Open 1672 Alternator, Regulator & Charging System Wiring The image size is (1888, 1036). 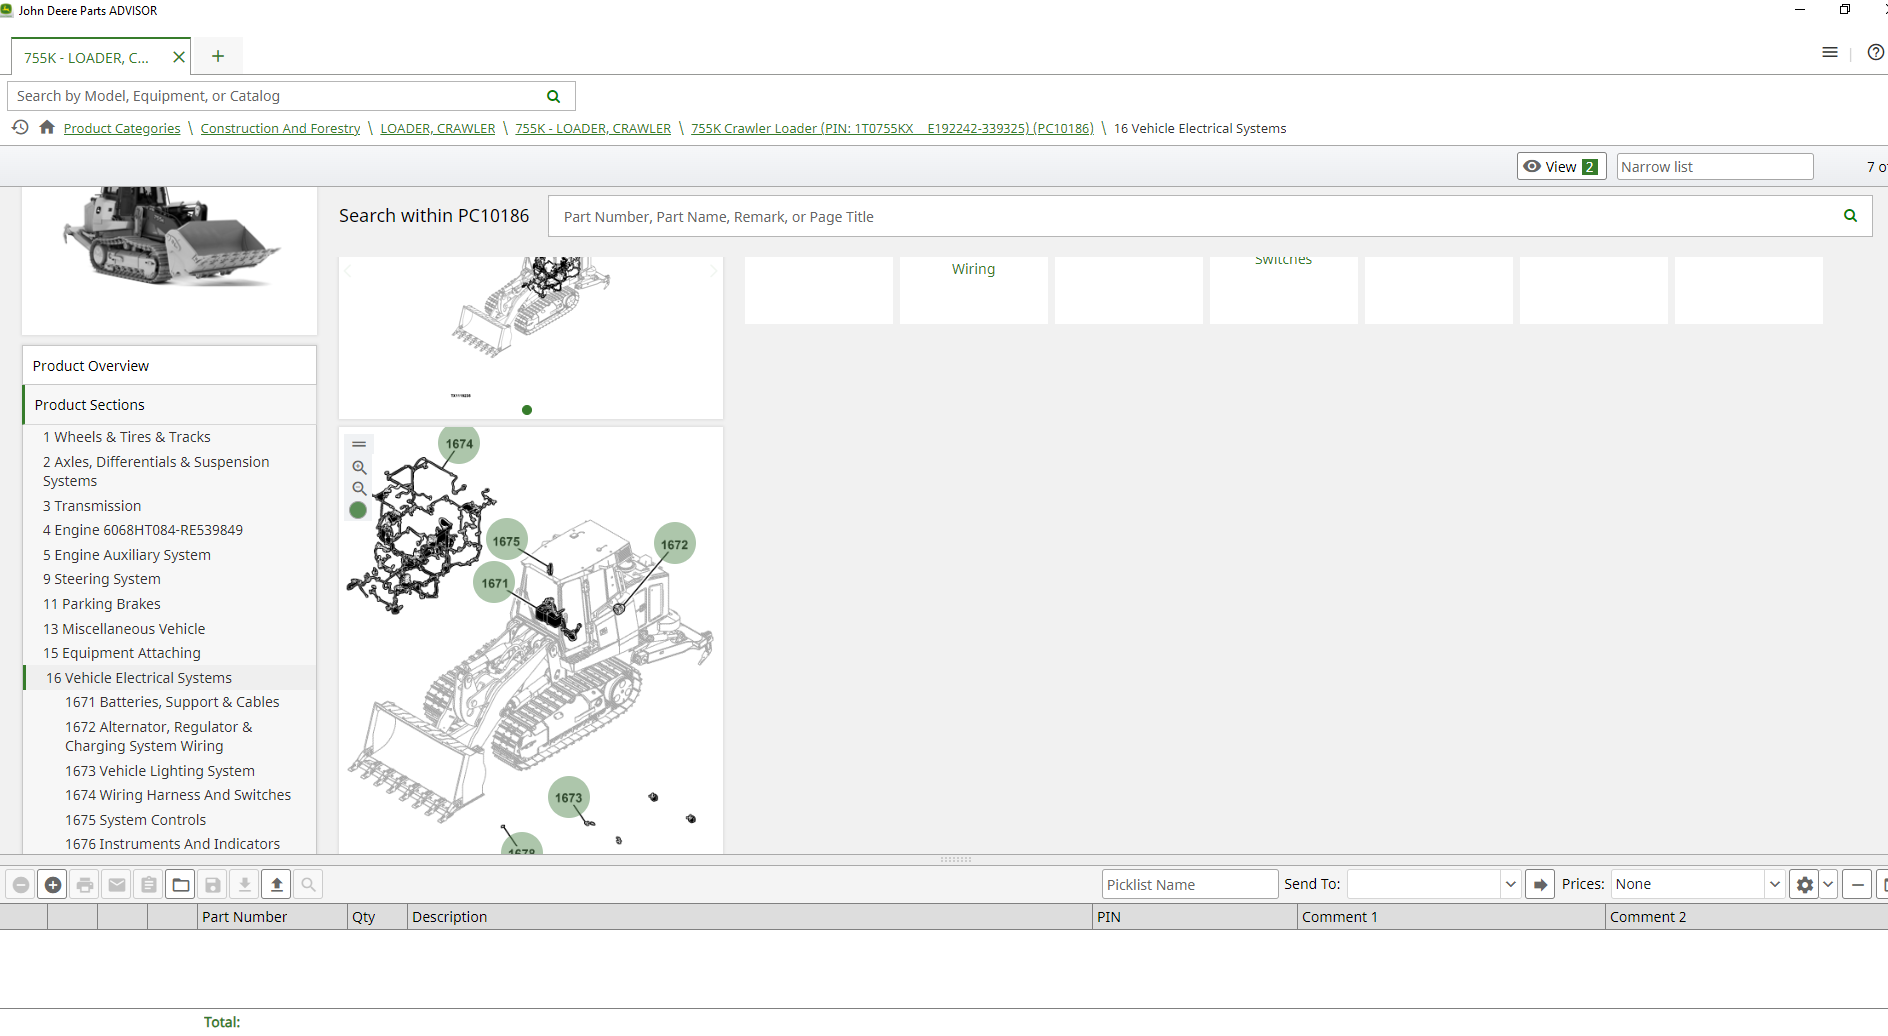pos(159,737)
